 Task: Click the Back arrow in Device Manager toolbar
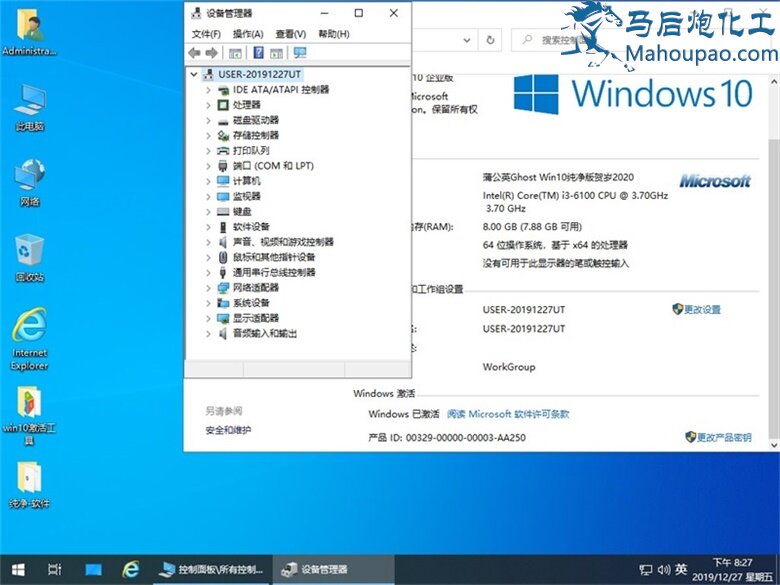(194, 53)
